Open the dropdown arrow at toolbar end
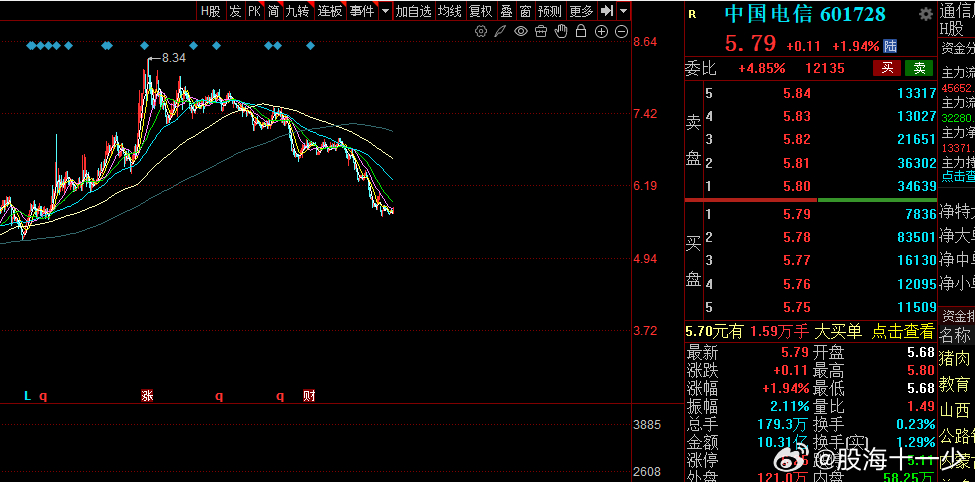This screenshot has width=975, height=482. [623, 11]
